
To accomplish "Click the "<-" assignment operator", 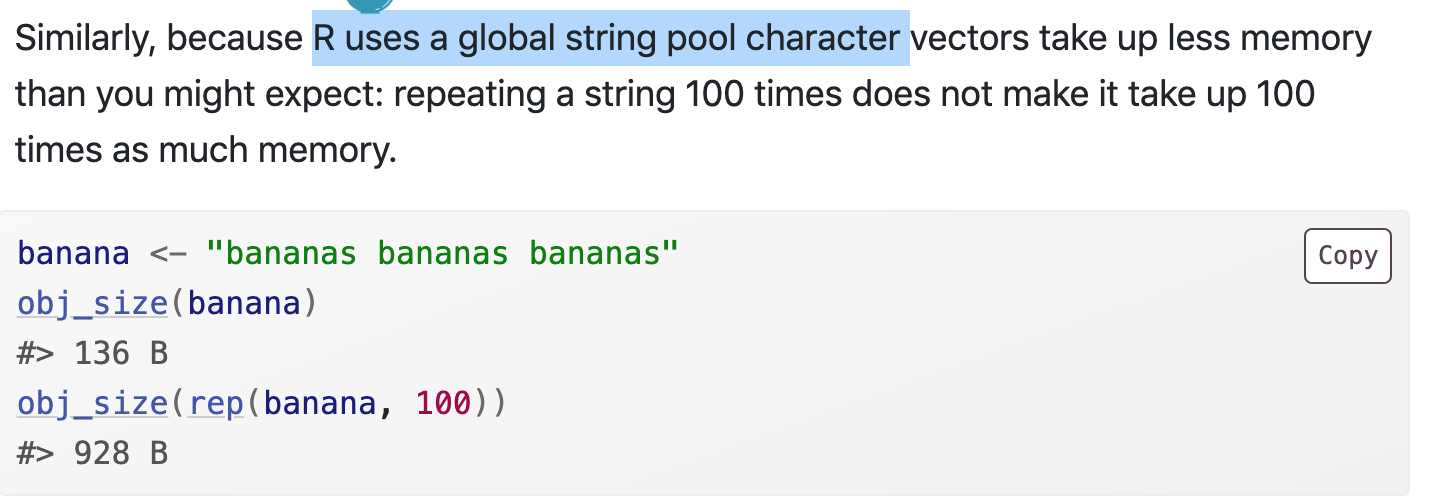I will (168, 253).
